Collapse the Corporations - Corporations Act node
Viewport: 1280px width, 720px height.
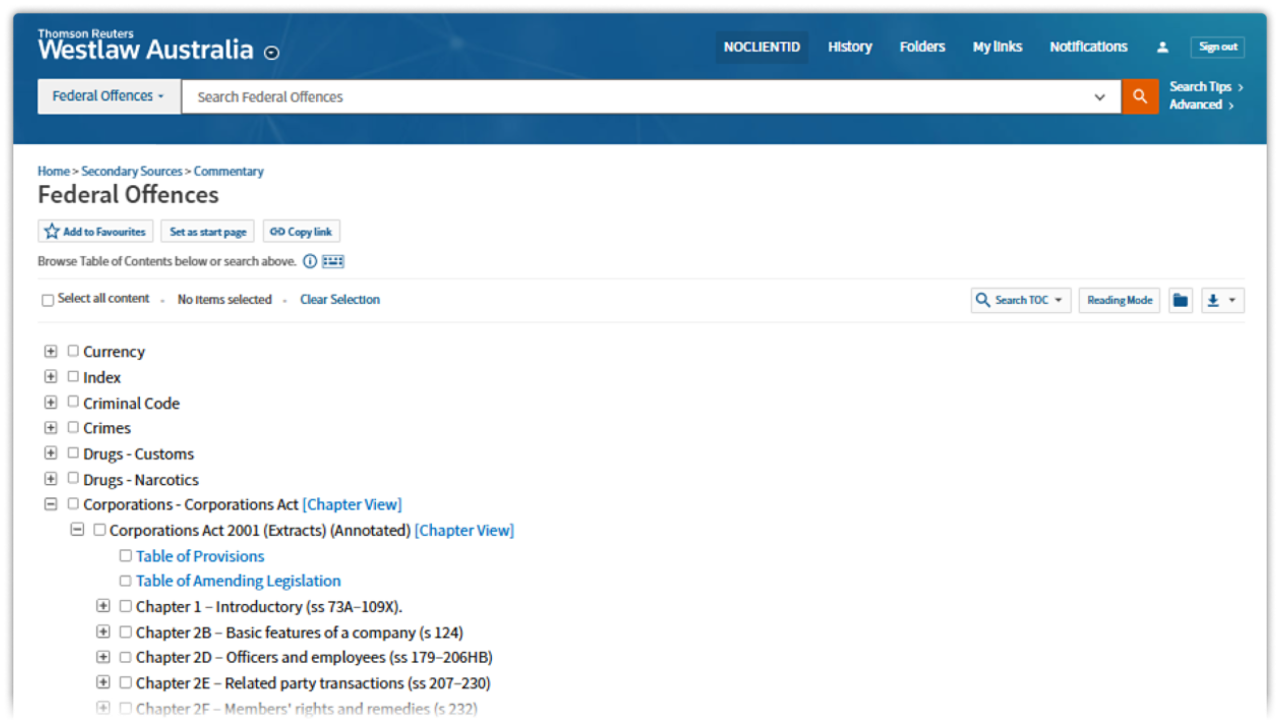point(51,504)
